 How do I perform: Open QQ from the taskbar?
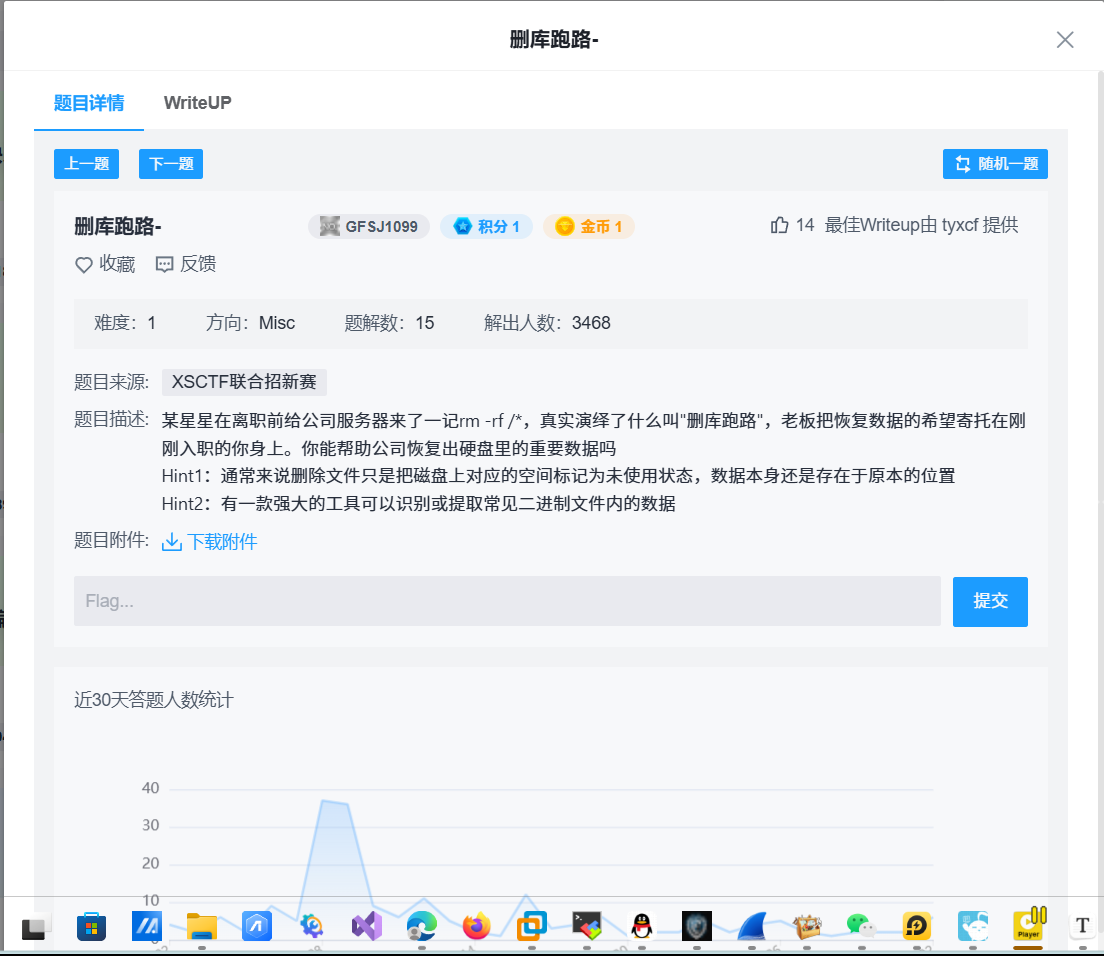pyautogui.click(x=641, y=926)
